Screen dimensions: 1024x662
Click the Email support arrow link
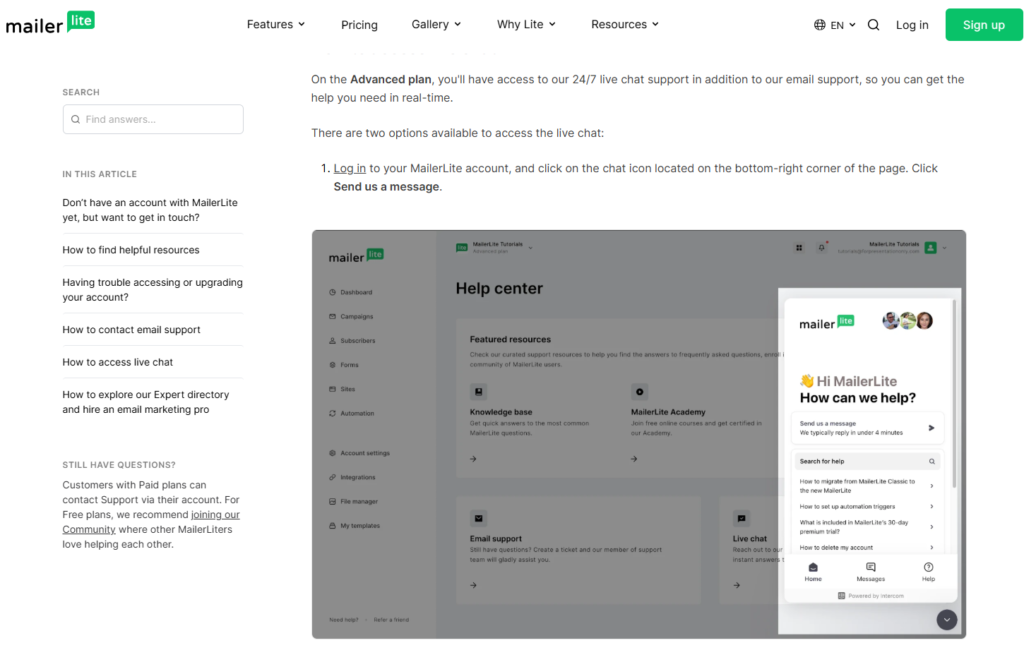point(473,586)
